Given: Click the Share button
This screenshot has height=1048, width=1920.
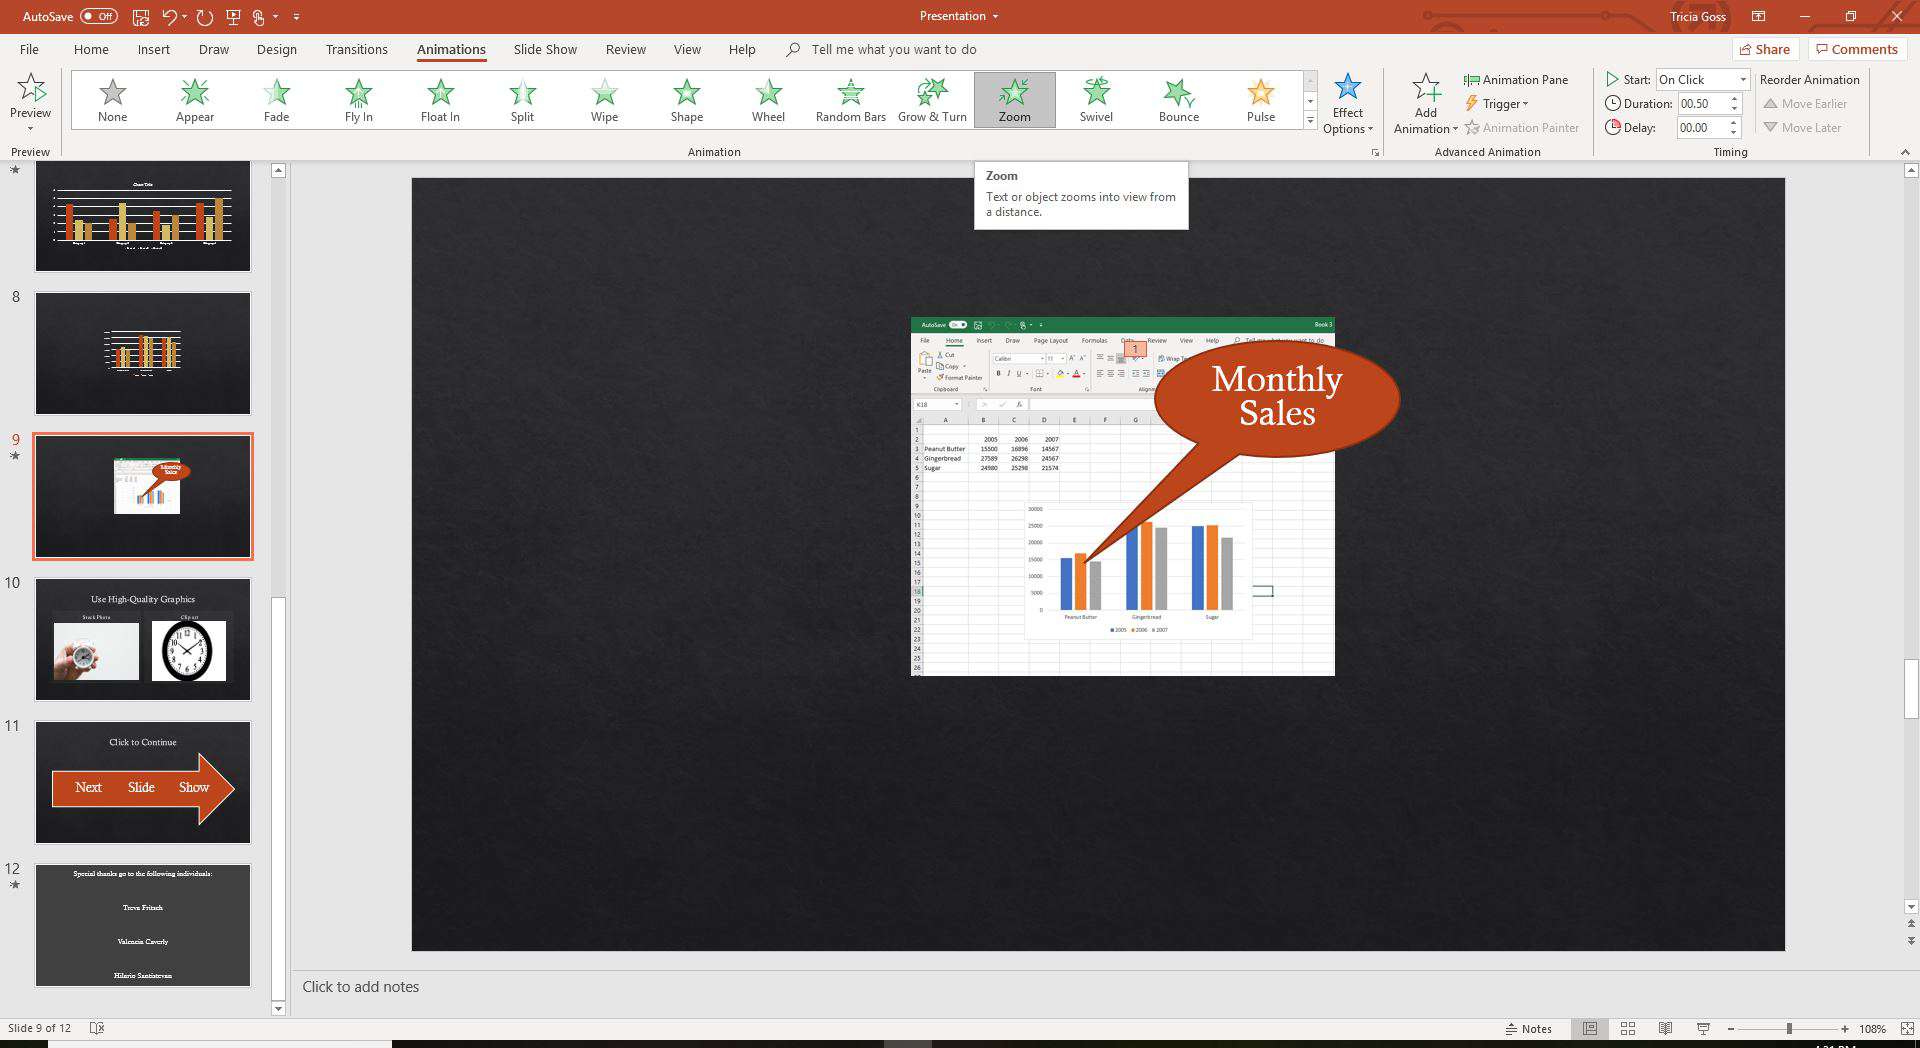Looking at the screenshot, I should [x=1765, y=49].
